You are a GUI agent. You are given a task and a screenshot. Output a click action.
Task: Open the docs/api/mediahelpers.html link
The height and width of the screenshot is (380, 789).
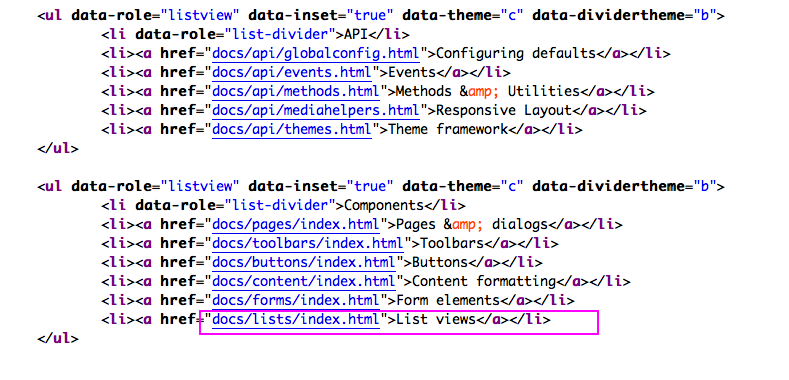[x=316, y=110]
